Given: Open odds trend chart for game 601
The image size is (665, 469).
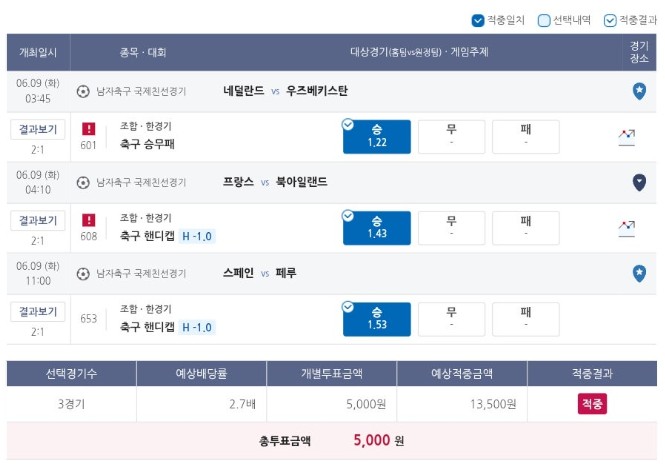Looking at the screenshot, I should click(626, 137).
